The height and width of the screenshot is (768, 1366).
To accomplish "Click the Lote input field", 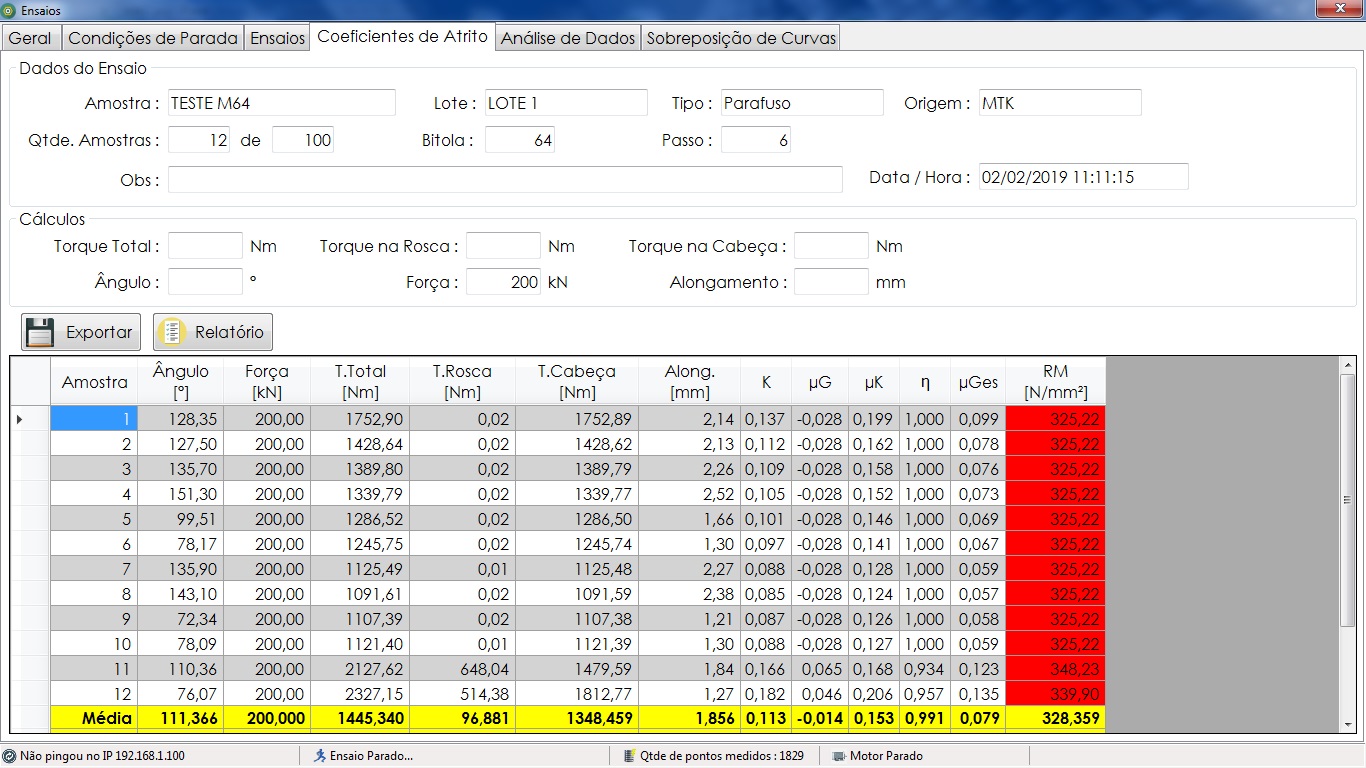I will click(566, 103).
